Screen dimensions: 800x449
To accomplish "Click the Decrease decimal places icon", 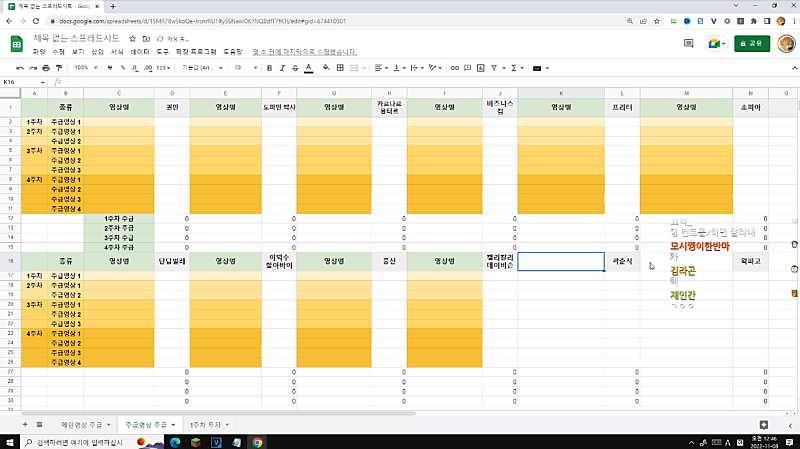I will pos(135,68).
